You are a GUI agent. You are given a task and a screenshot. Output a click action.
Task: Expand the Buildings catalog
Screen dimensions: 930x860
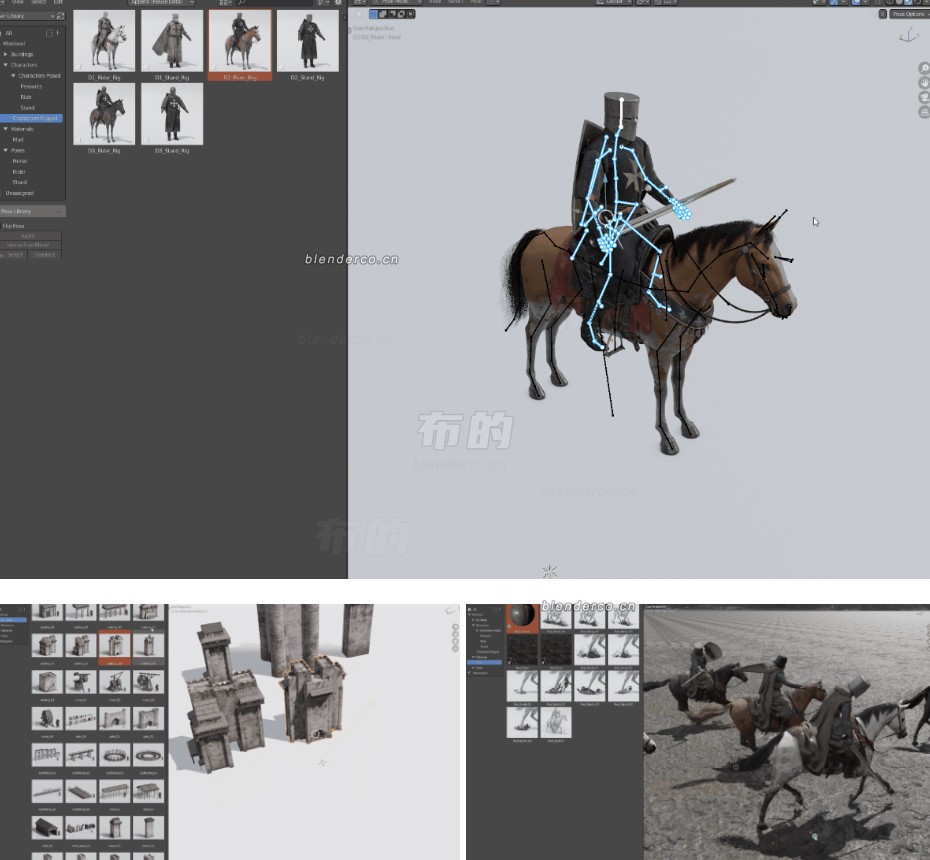point(6,55)
